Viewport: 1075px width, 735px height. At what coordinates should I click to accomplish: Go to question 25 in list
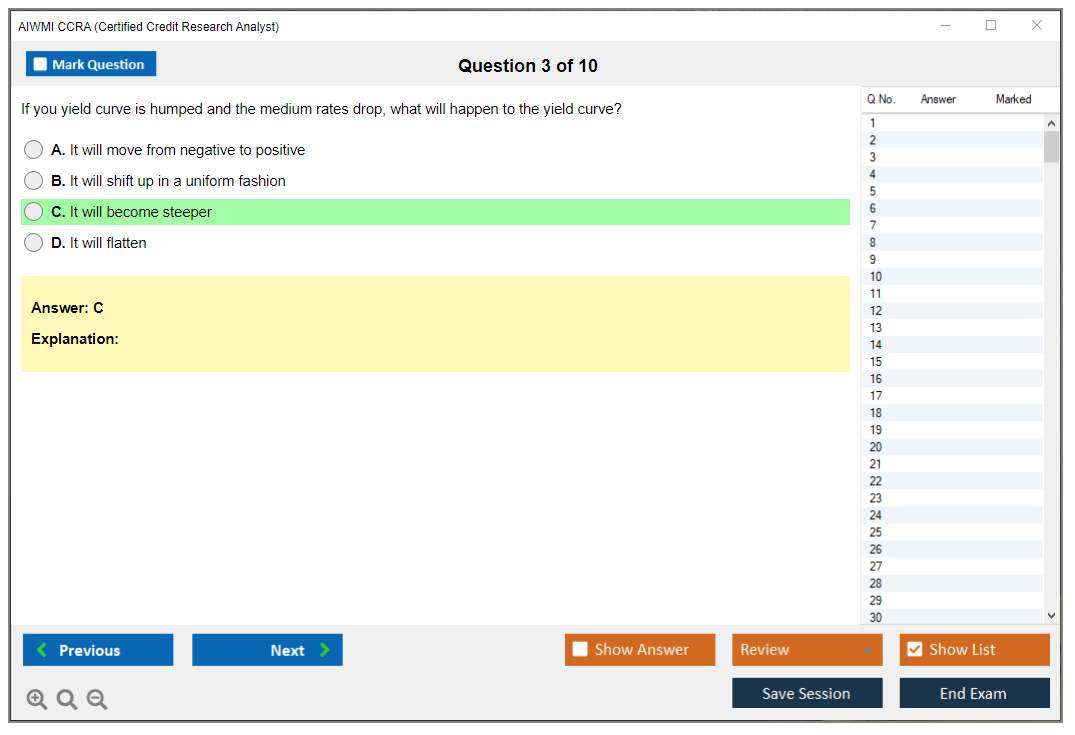point(876,532)
